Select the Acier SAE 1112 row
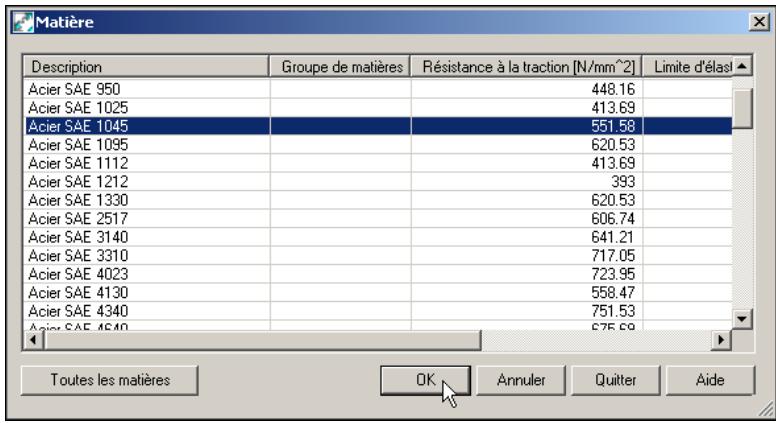 click(378, 163)
